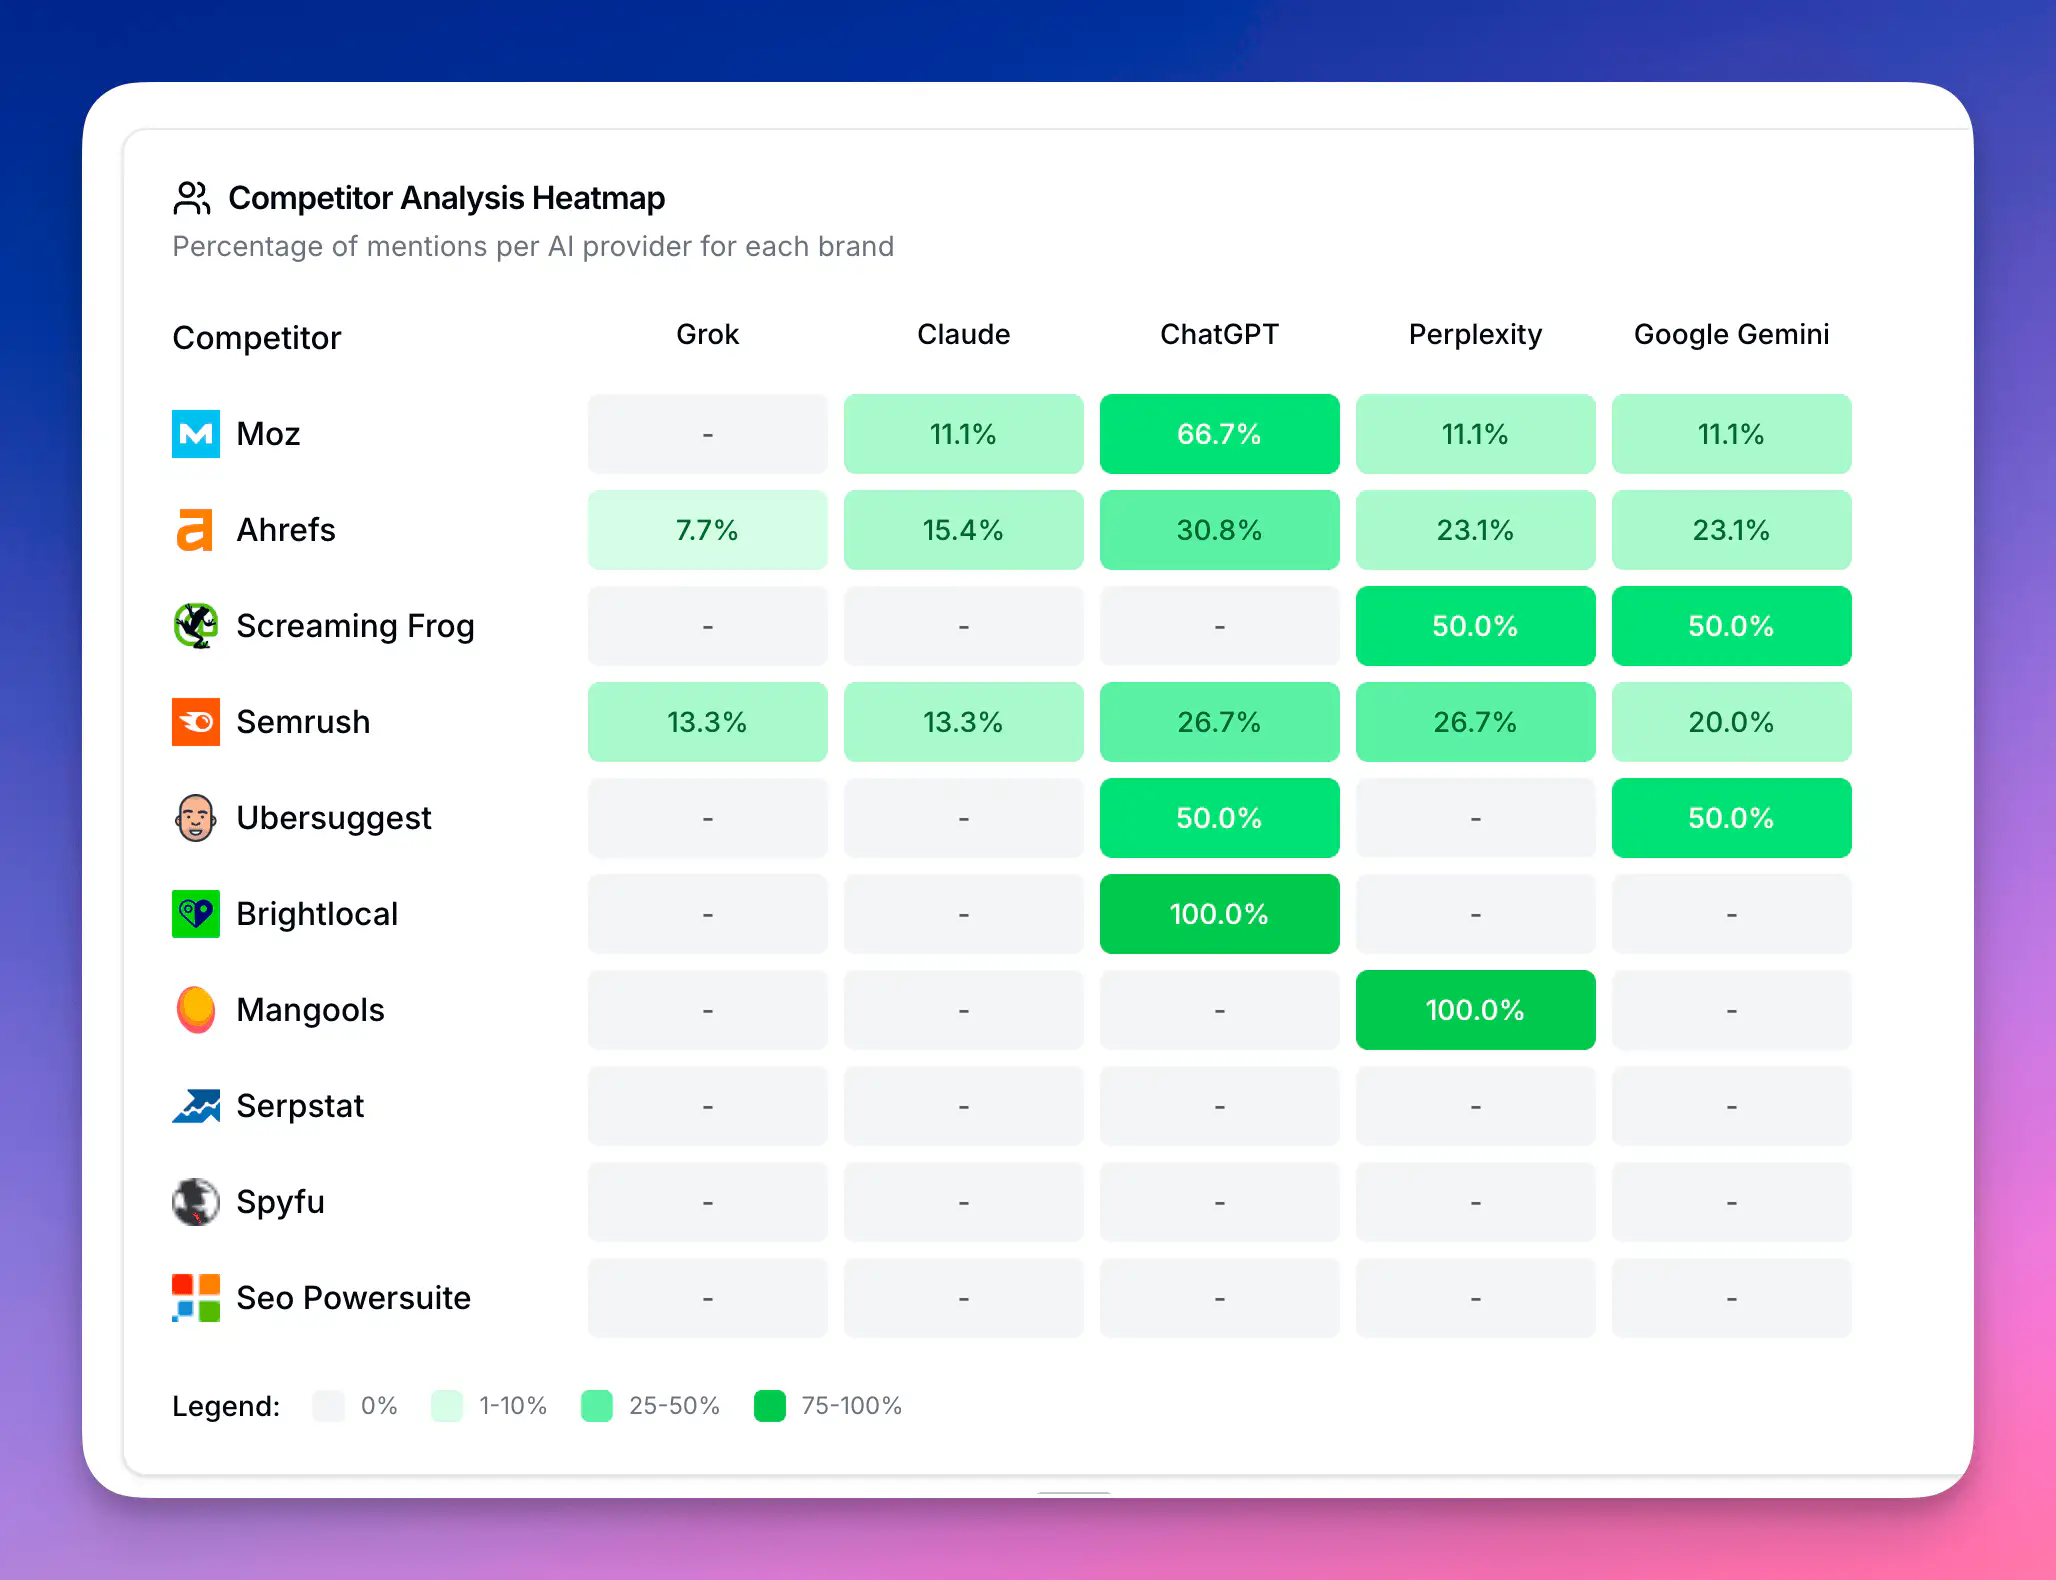Click the 1-10% legend color swatch

pyautogui.click(x=447, y=1406)
